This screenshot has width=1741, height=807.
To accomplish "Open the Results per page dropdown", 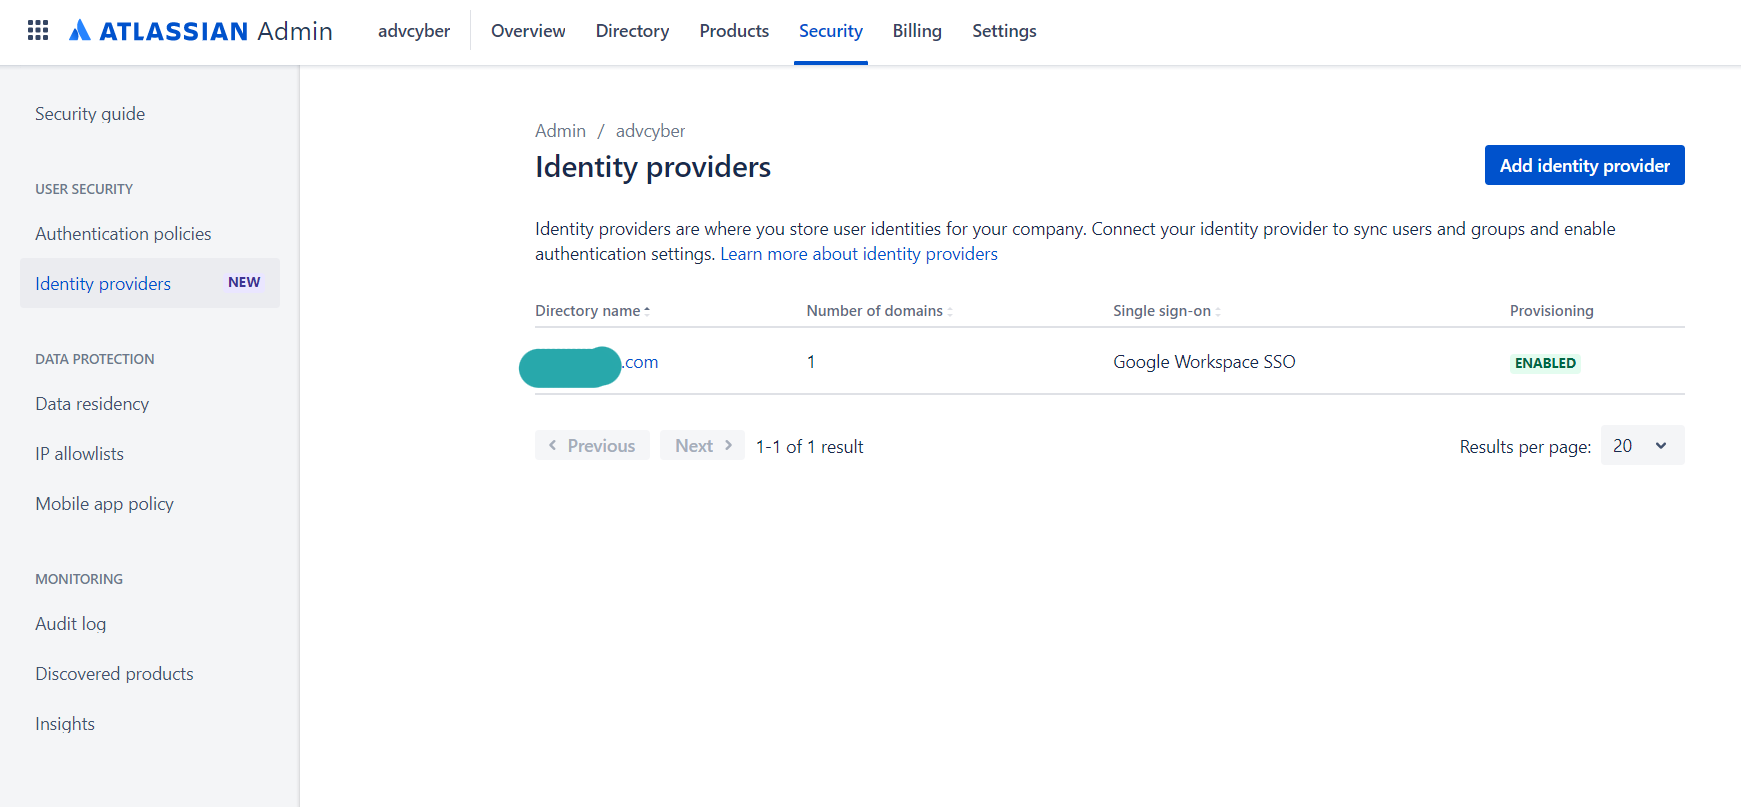I will click(1642, 445).
